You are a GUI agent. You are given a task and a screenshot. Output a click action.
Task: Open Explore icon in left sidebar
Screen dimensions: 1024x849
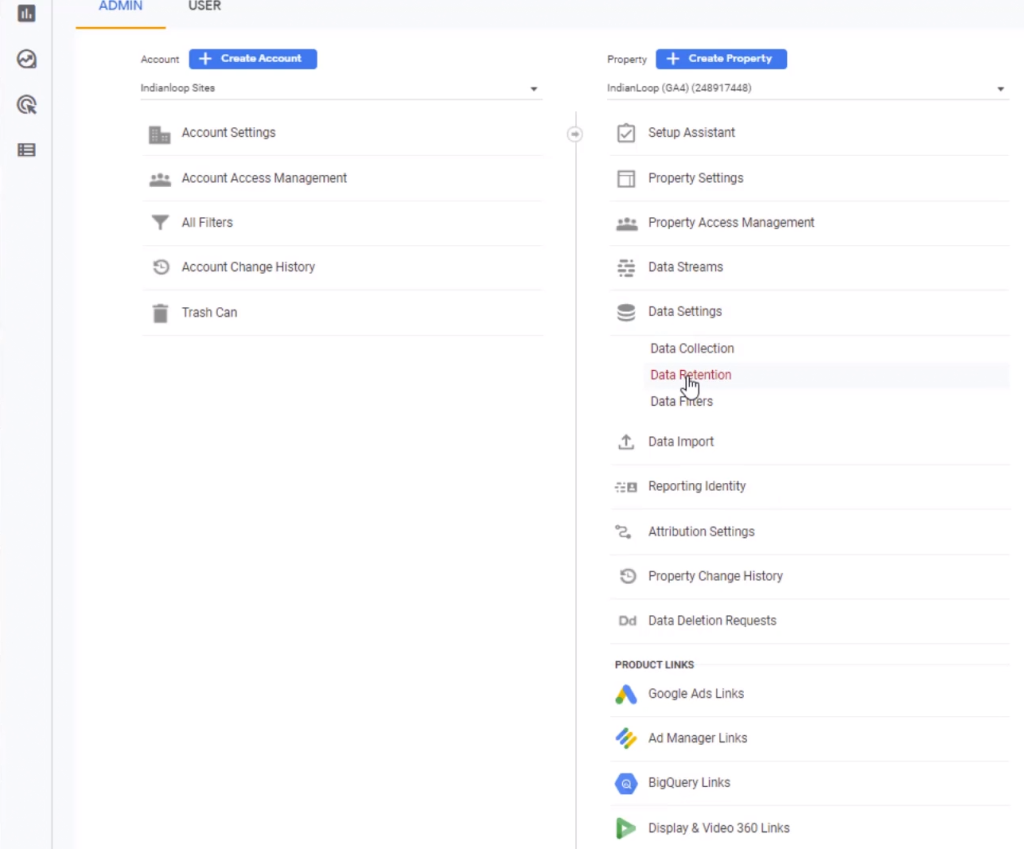click(27, 59)
